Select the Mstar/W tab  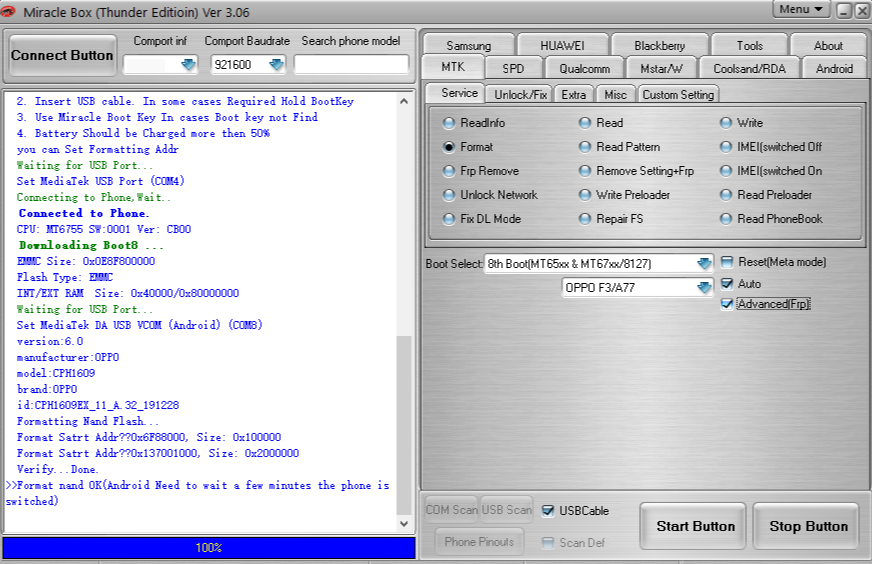click(x=661, y=68)
